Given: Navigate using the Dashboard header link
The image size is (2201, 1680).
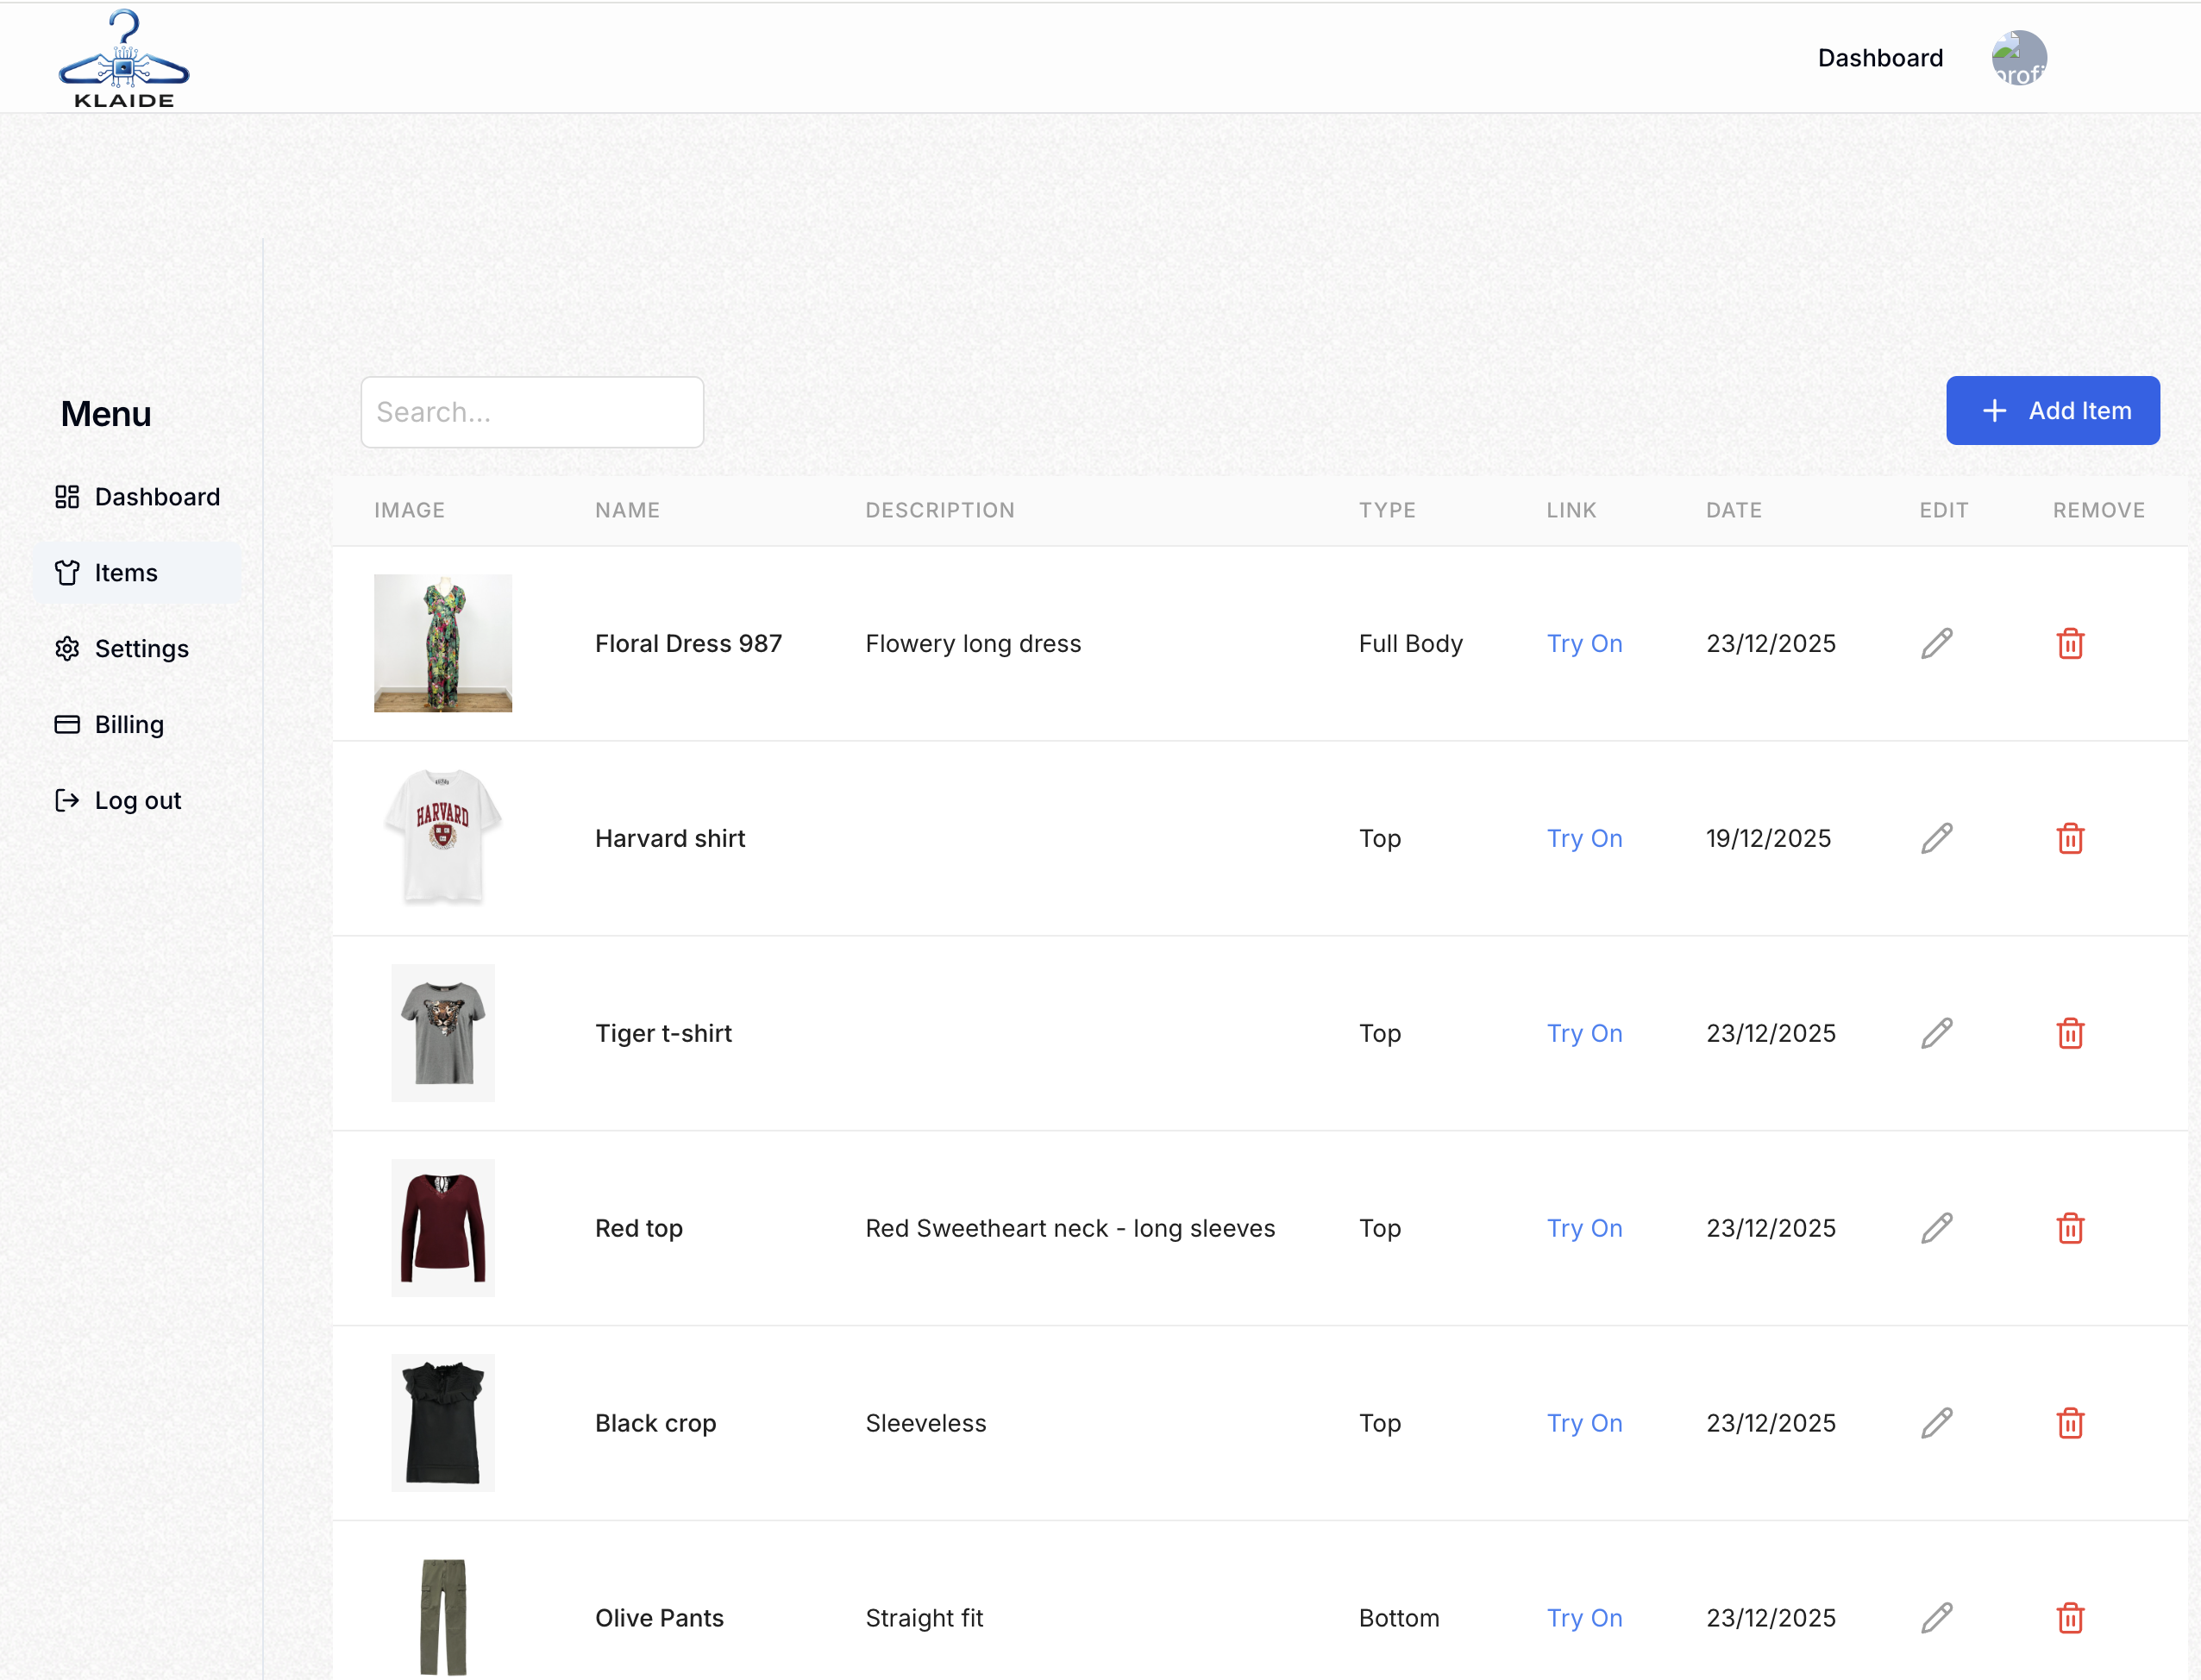Looking at the screenshot, I should click(x=1880, y=57).
